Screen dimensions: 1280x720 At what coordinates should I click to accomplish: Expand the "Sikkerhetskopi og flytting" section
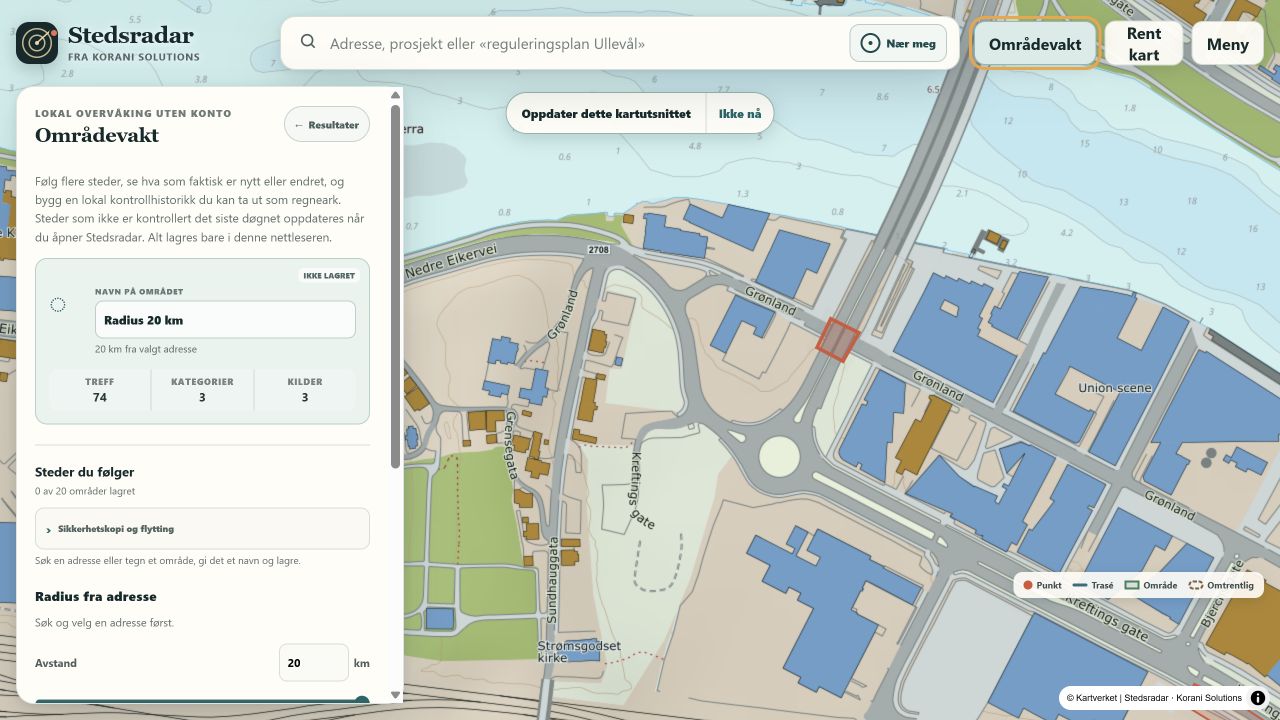click(x=202, y=529)
